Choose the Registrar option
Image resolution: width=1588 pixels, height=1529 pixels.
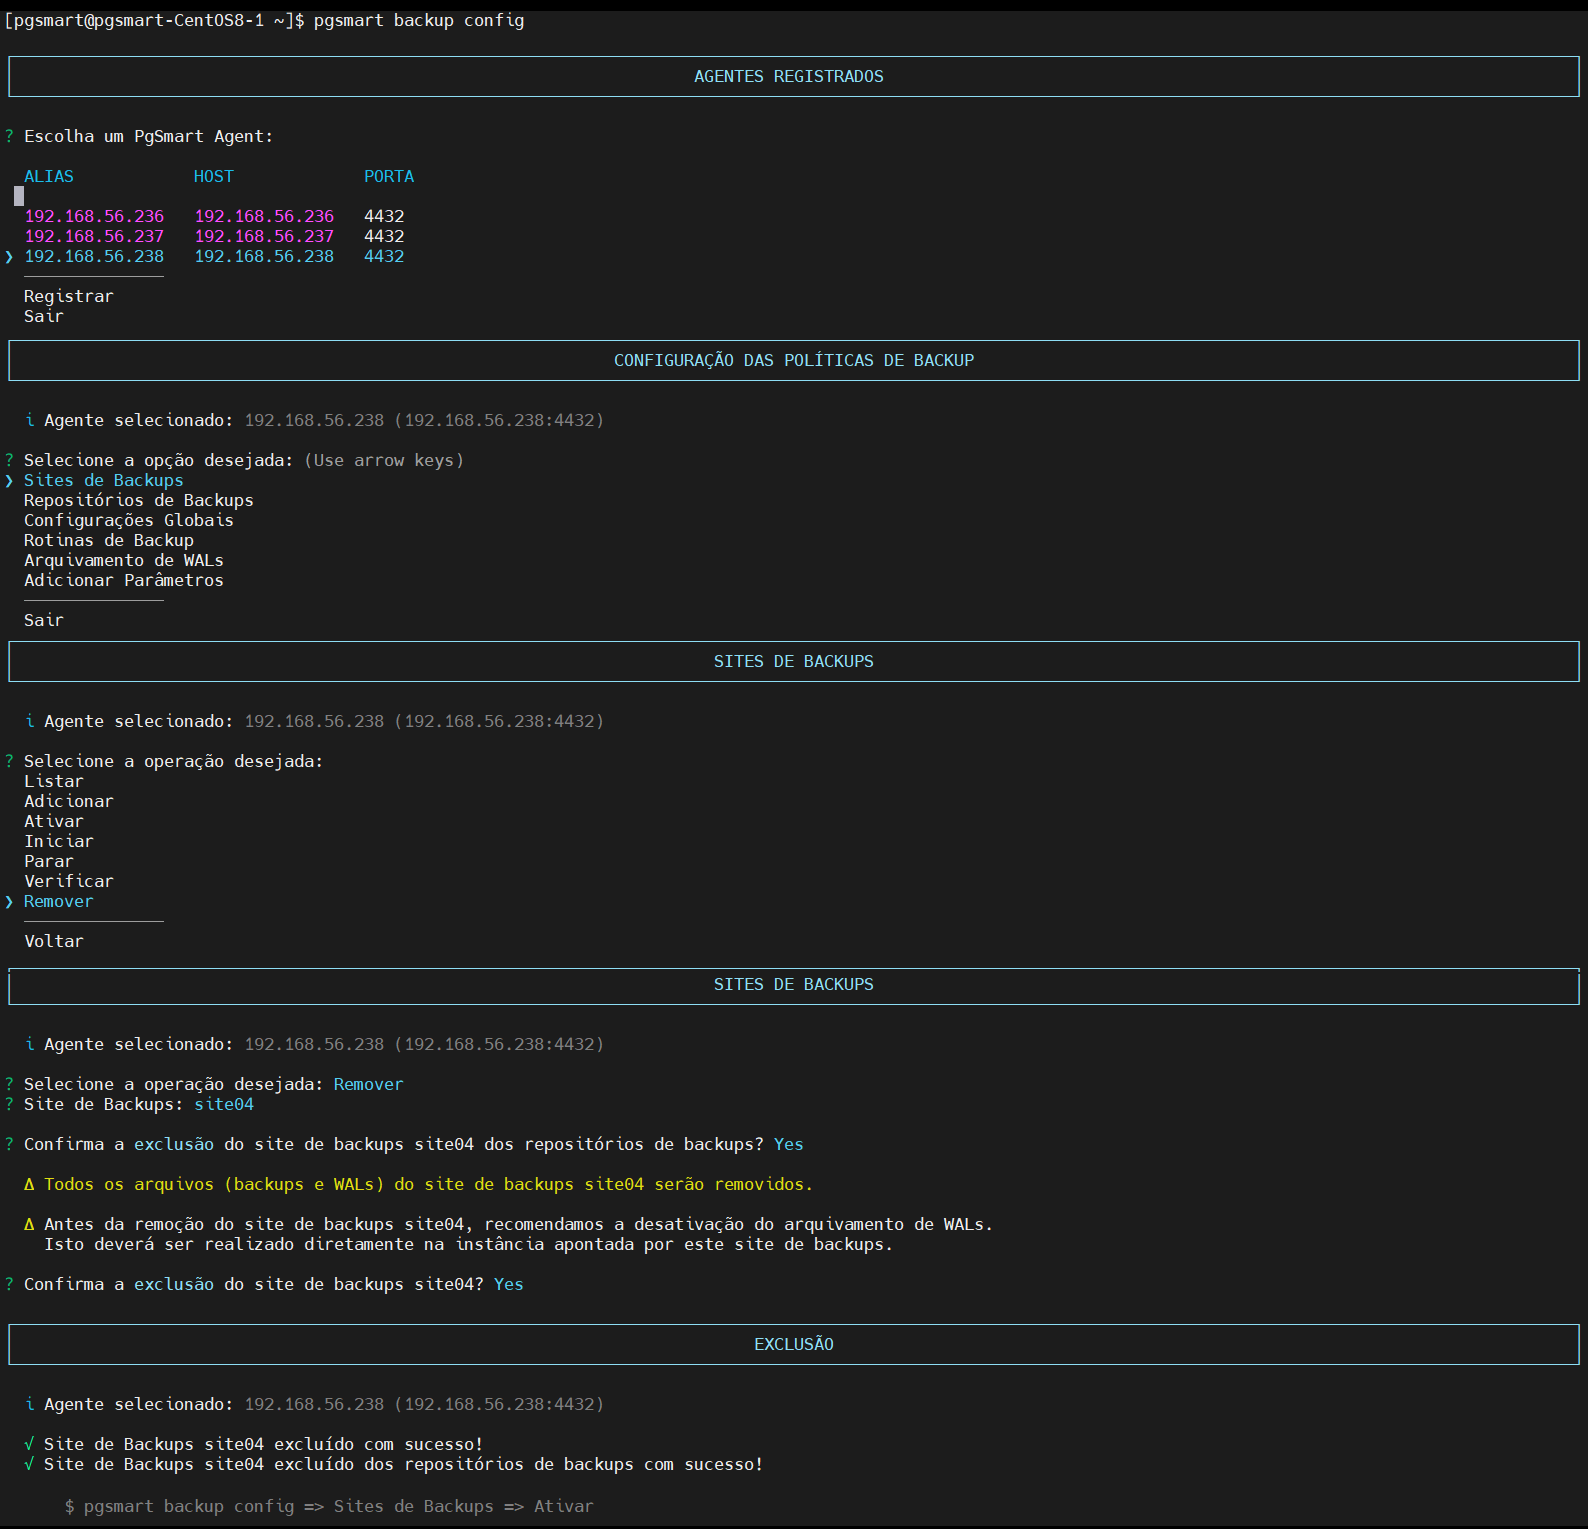69,296
